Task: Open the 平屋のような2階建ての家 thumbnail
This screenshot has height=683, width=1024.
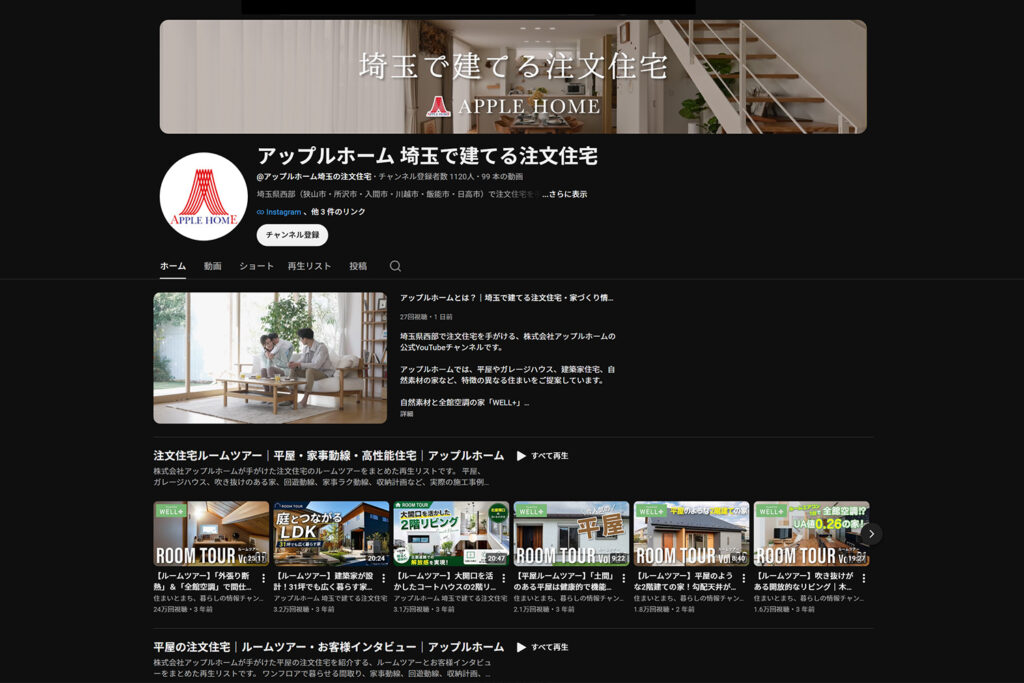Action: (692, 533)
